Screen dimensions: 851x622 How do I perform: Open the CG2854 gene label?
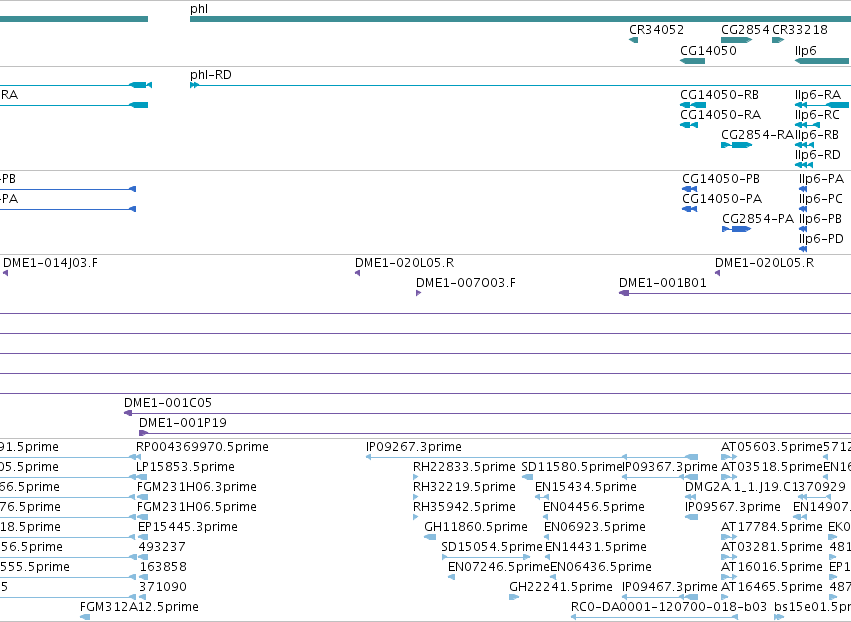tap(745, 30)
